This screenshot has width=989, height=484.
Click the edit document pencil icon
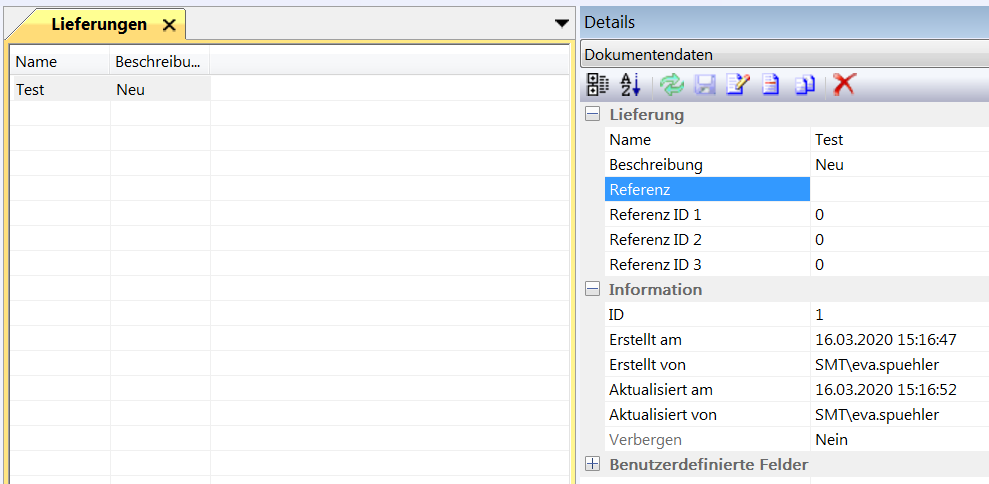point(737,85)
